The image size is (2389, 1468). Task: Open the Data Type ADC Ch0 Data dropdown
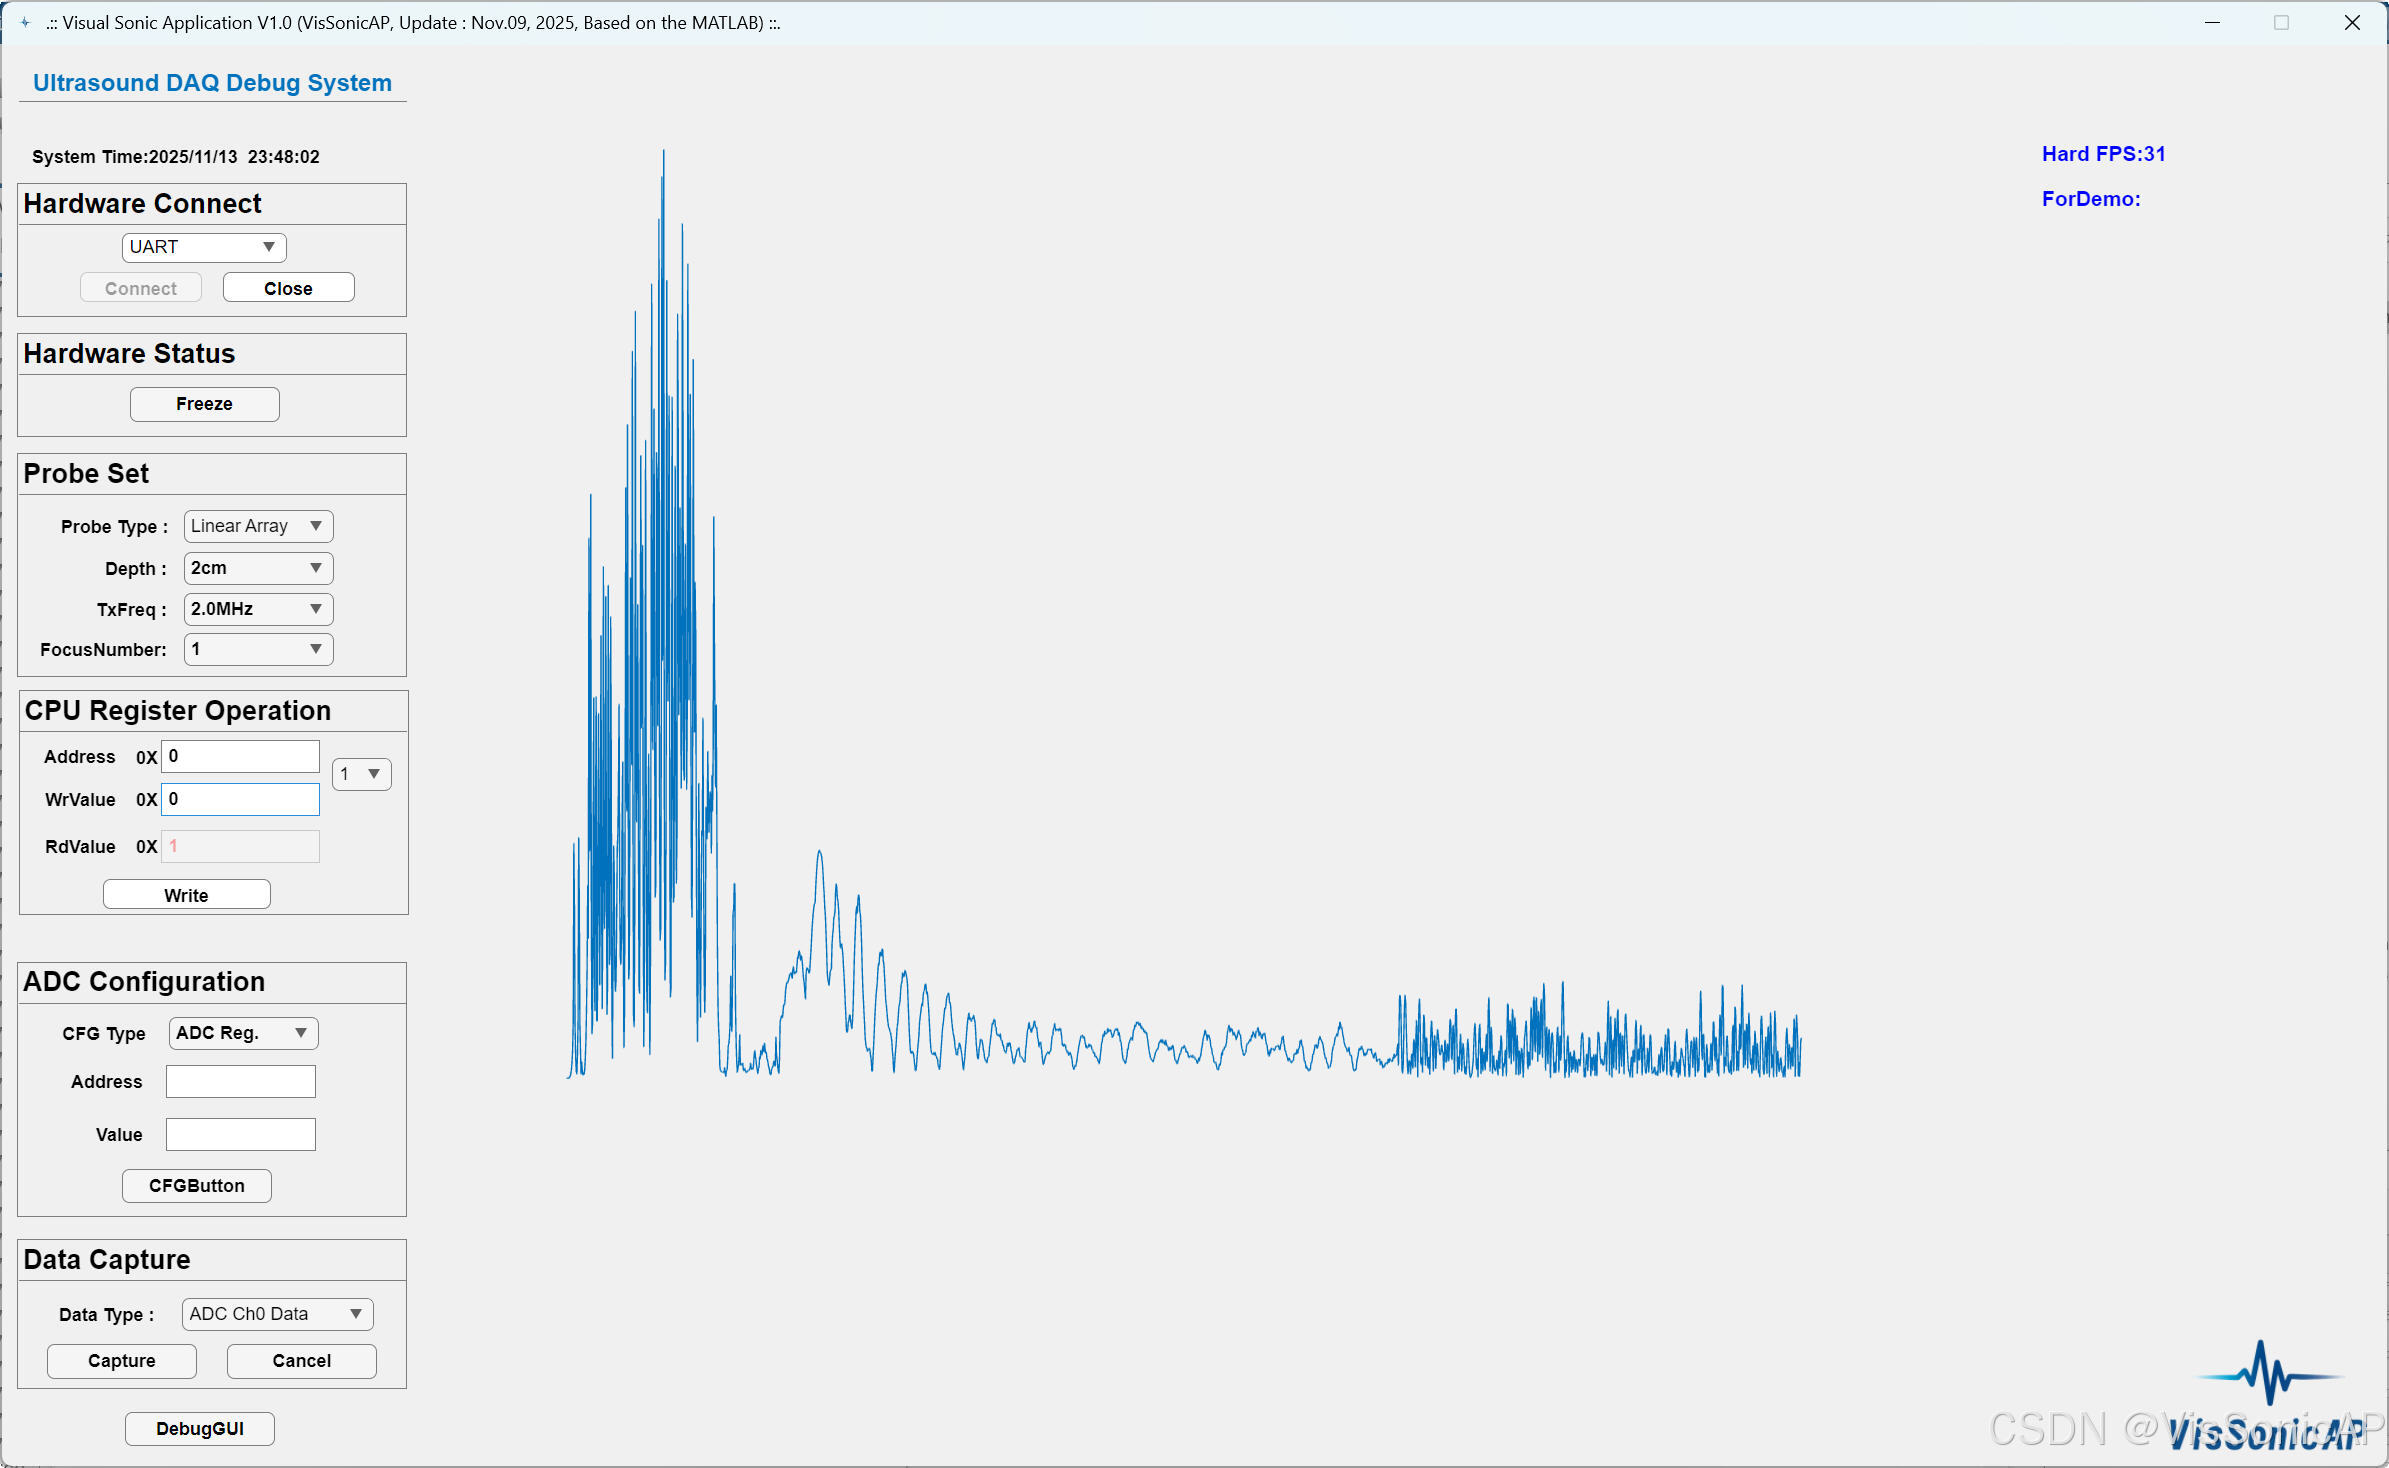point(277,1314)
